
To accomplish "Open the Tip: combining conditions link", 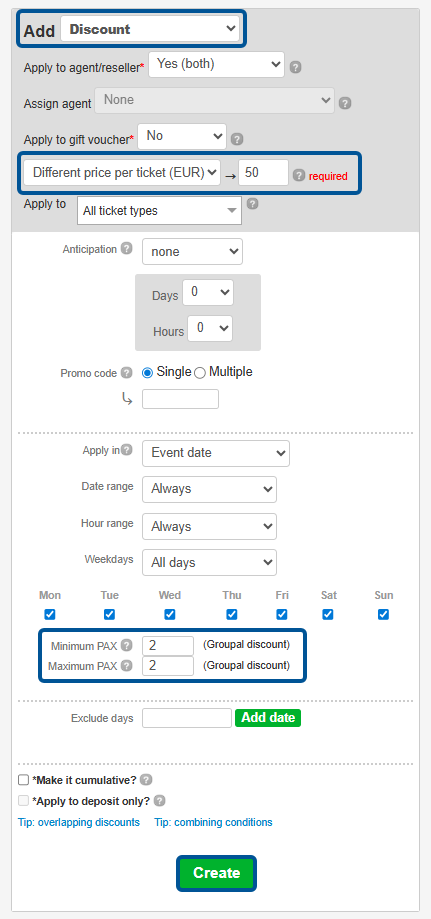I will click(x=213, y=822).
